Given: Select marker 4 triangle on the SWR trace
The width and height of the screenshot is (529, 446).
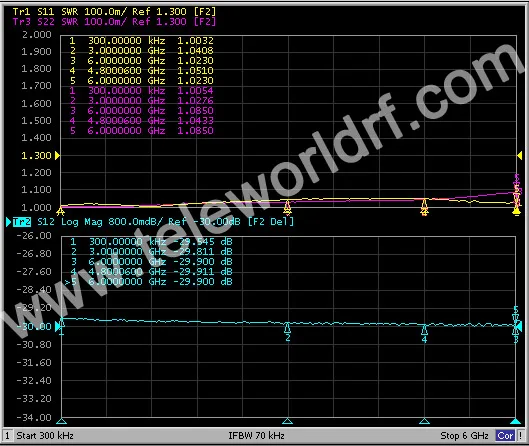Looking at the screenshot, I should click(x=424, y=207).
